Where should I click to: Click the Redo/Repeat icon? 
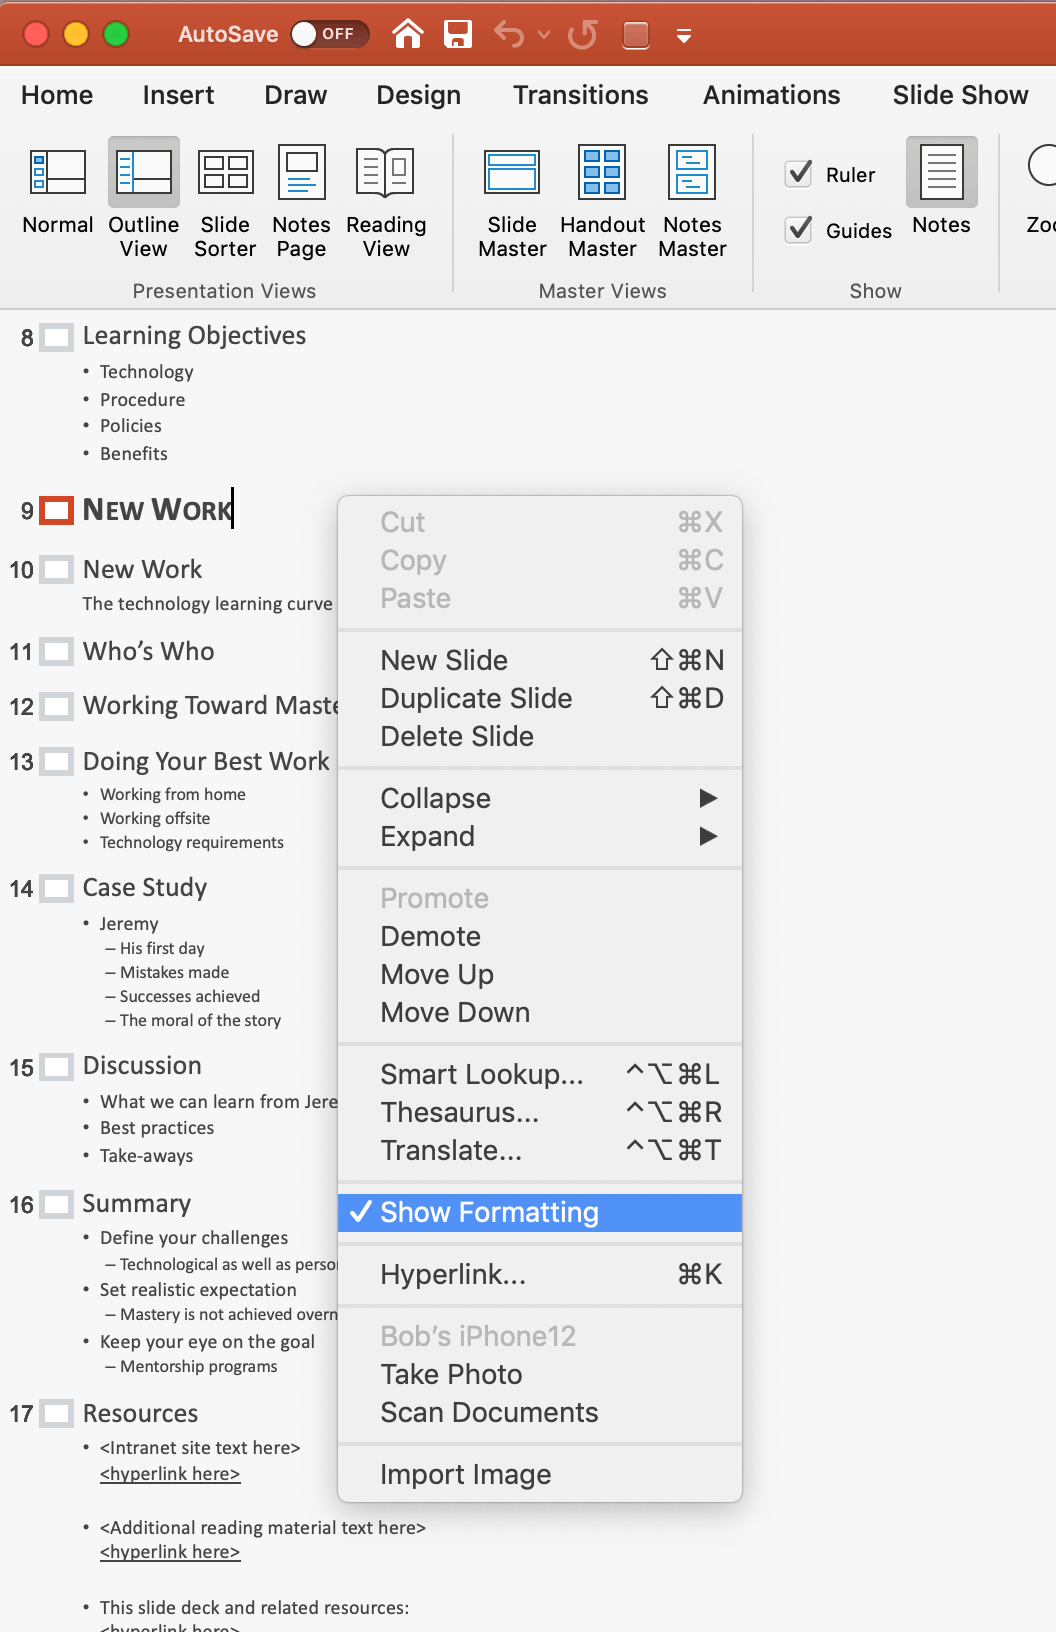click(582, 34)
